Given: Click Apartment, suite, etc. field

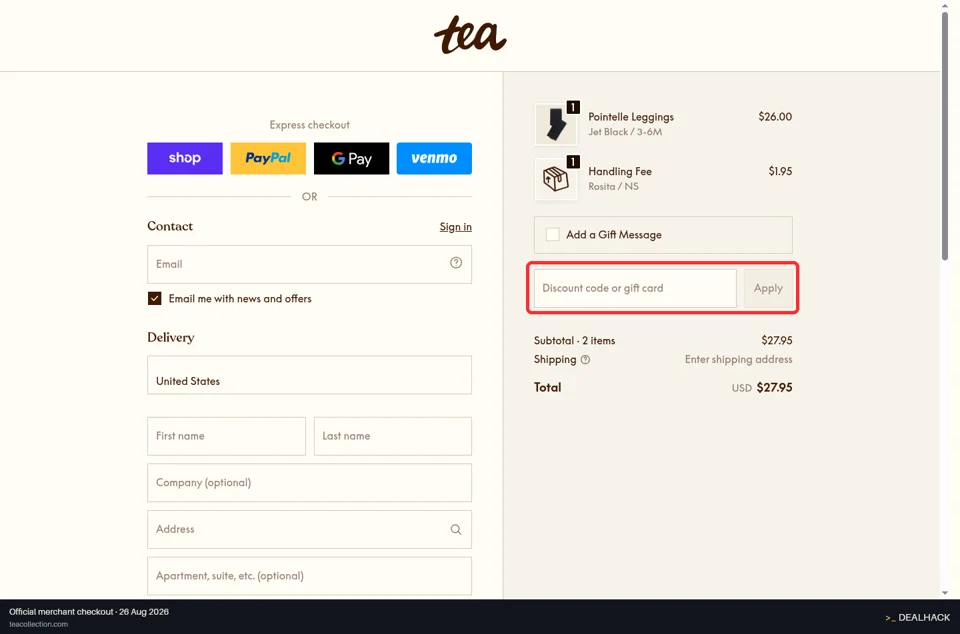Looking at the screenshot, I should [x=309, y=576].
